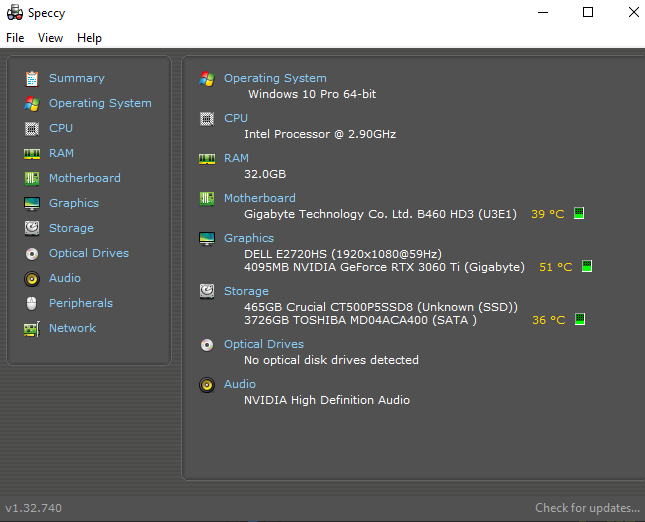
Task: Open the View menu
Action: (x=50, y=38)
